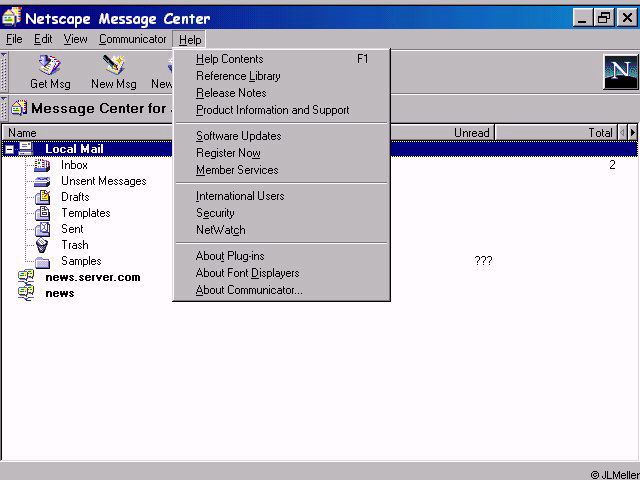Open About Font Displayers
Screen dimensions: 640x480
(x=282, y=273)
